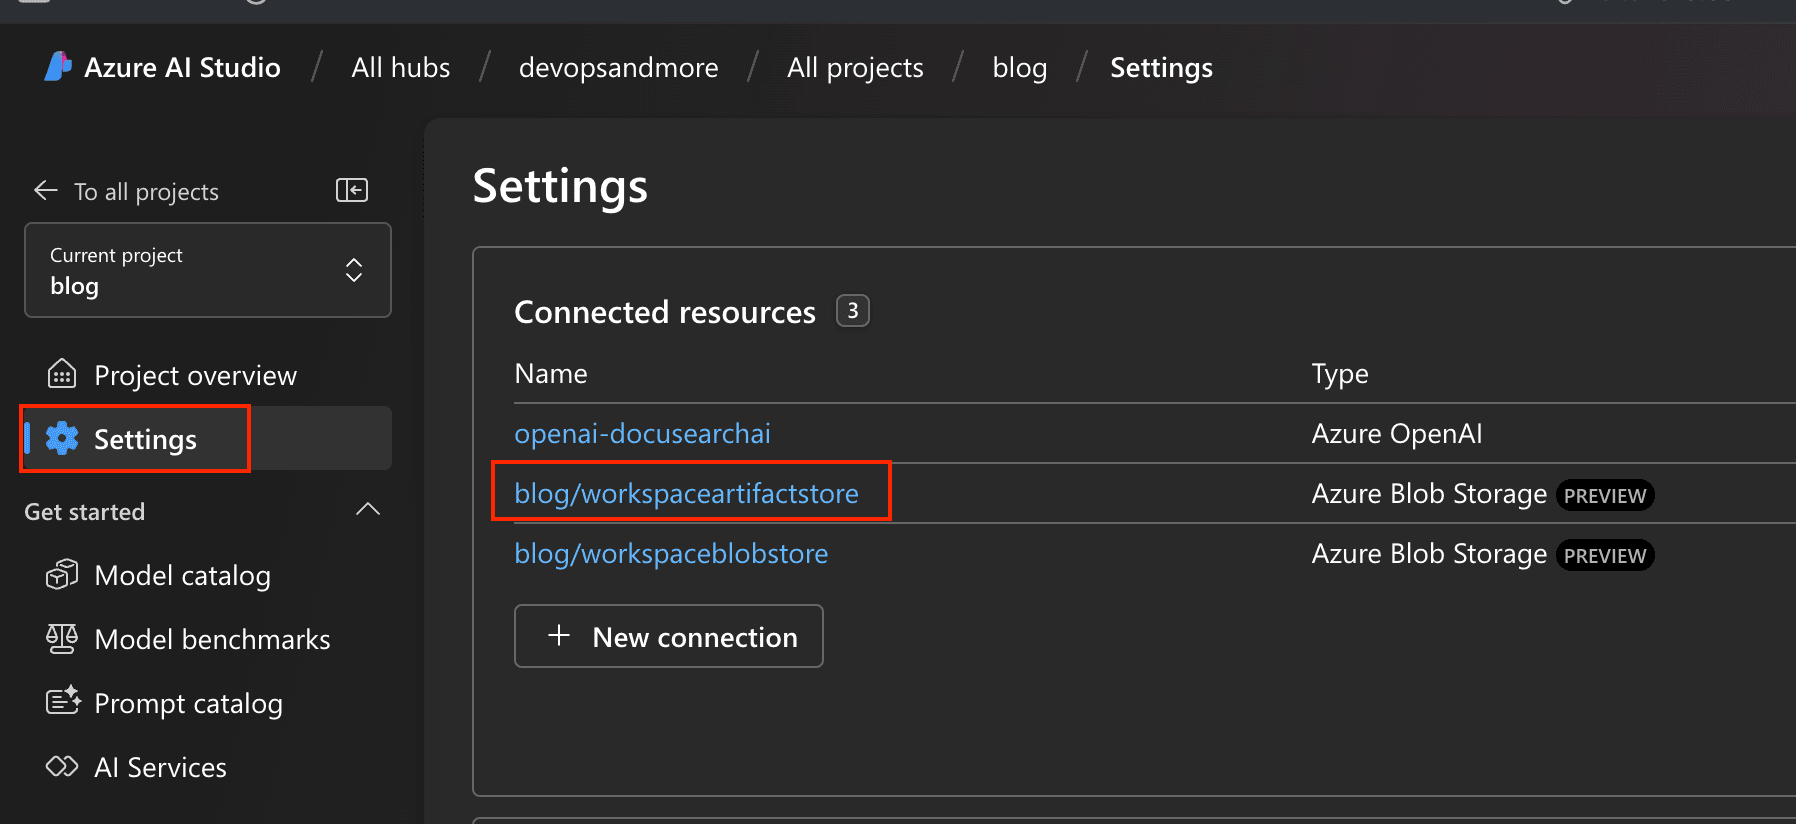Click the Azure AI Studio logo icon
The image size is (1796, 824).
pos(58,66)
